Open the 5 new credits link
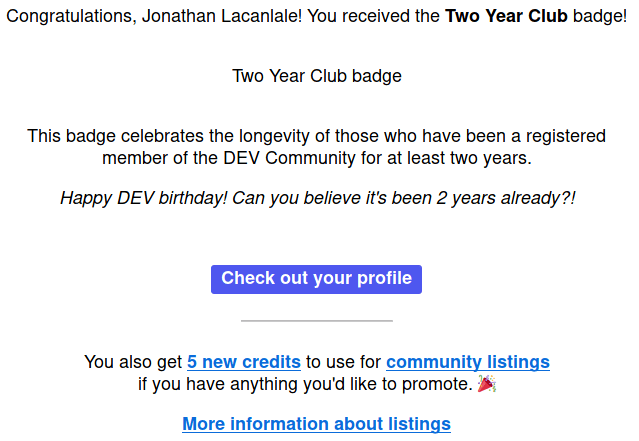Image resolution: width=639 pixels, height=441 pixels. (244, 362)
